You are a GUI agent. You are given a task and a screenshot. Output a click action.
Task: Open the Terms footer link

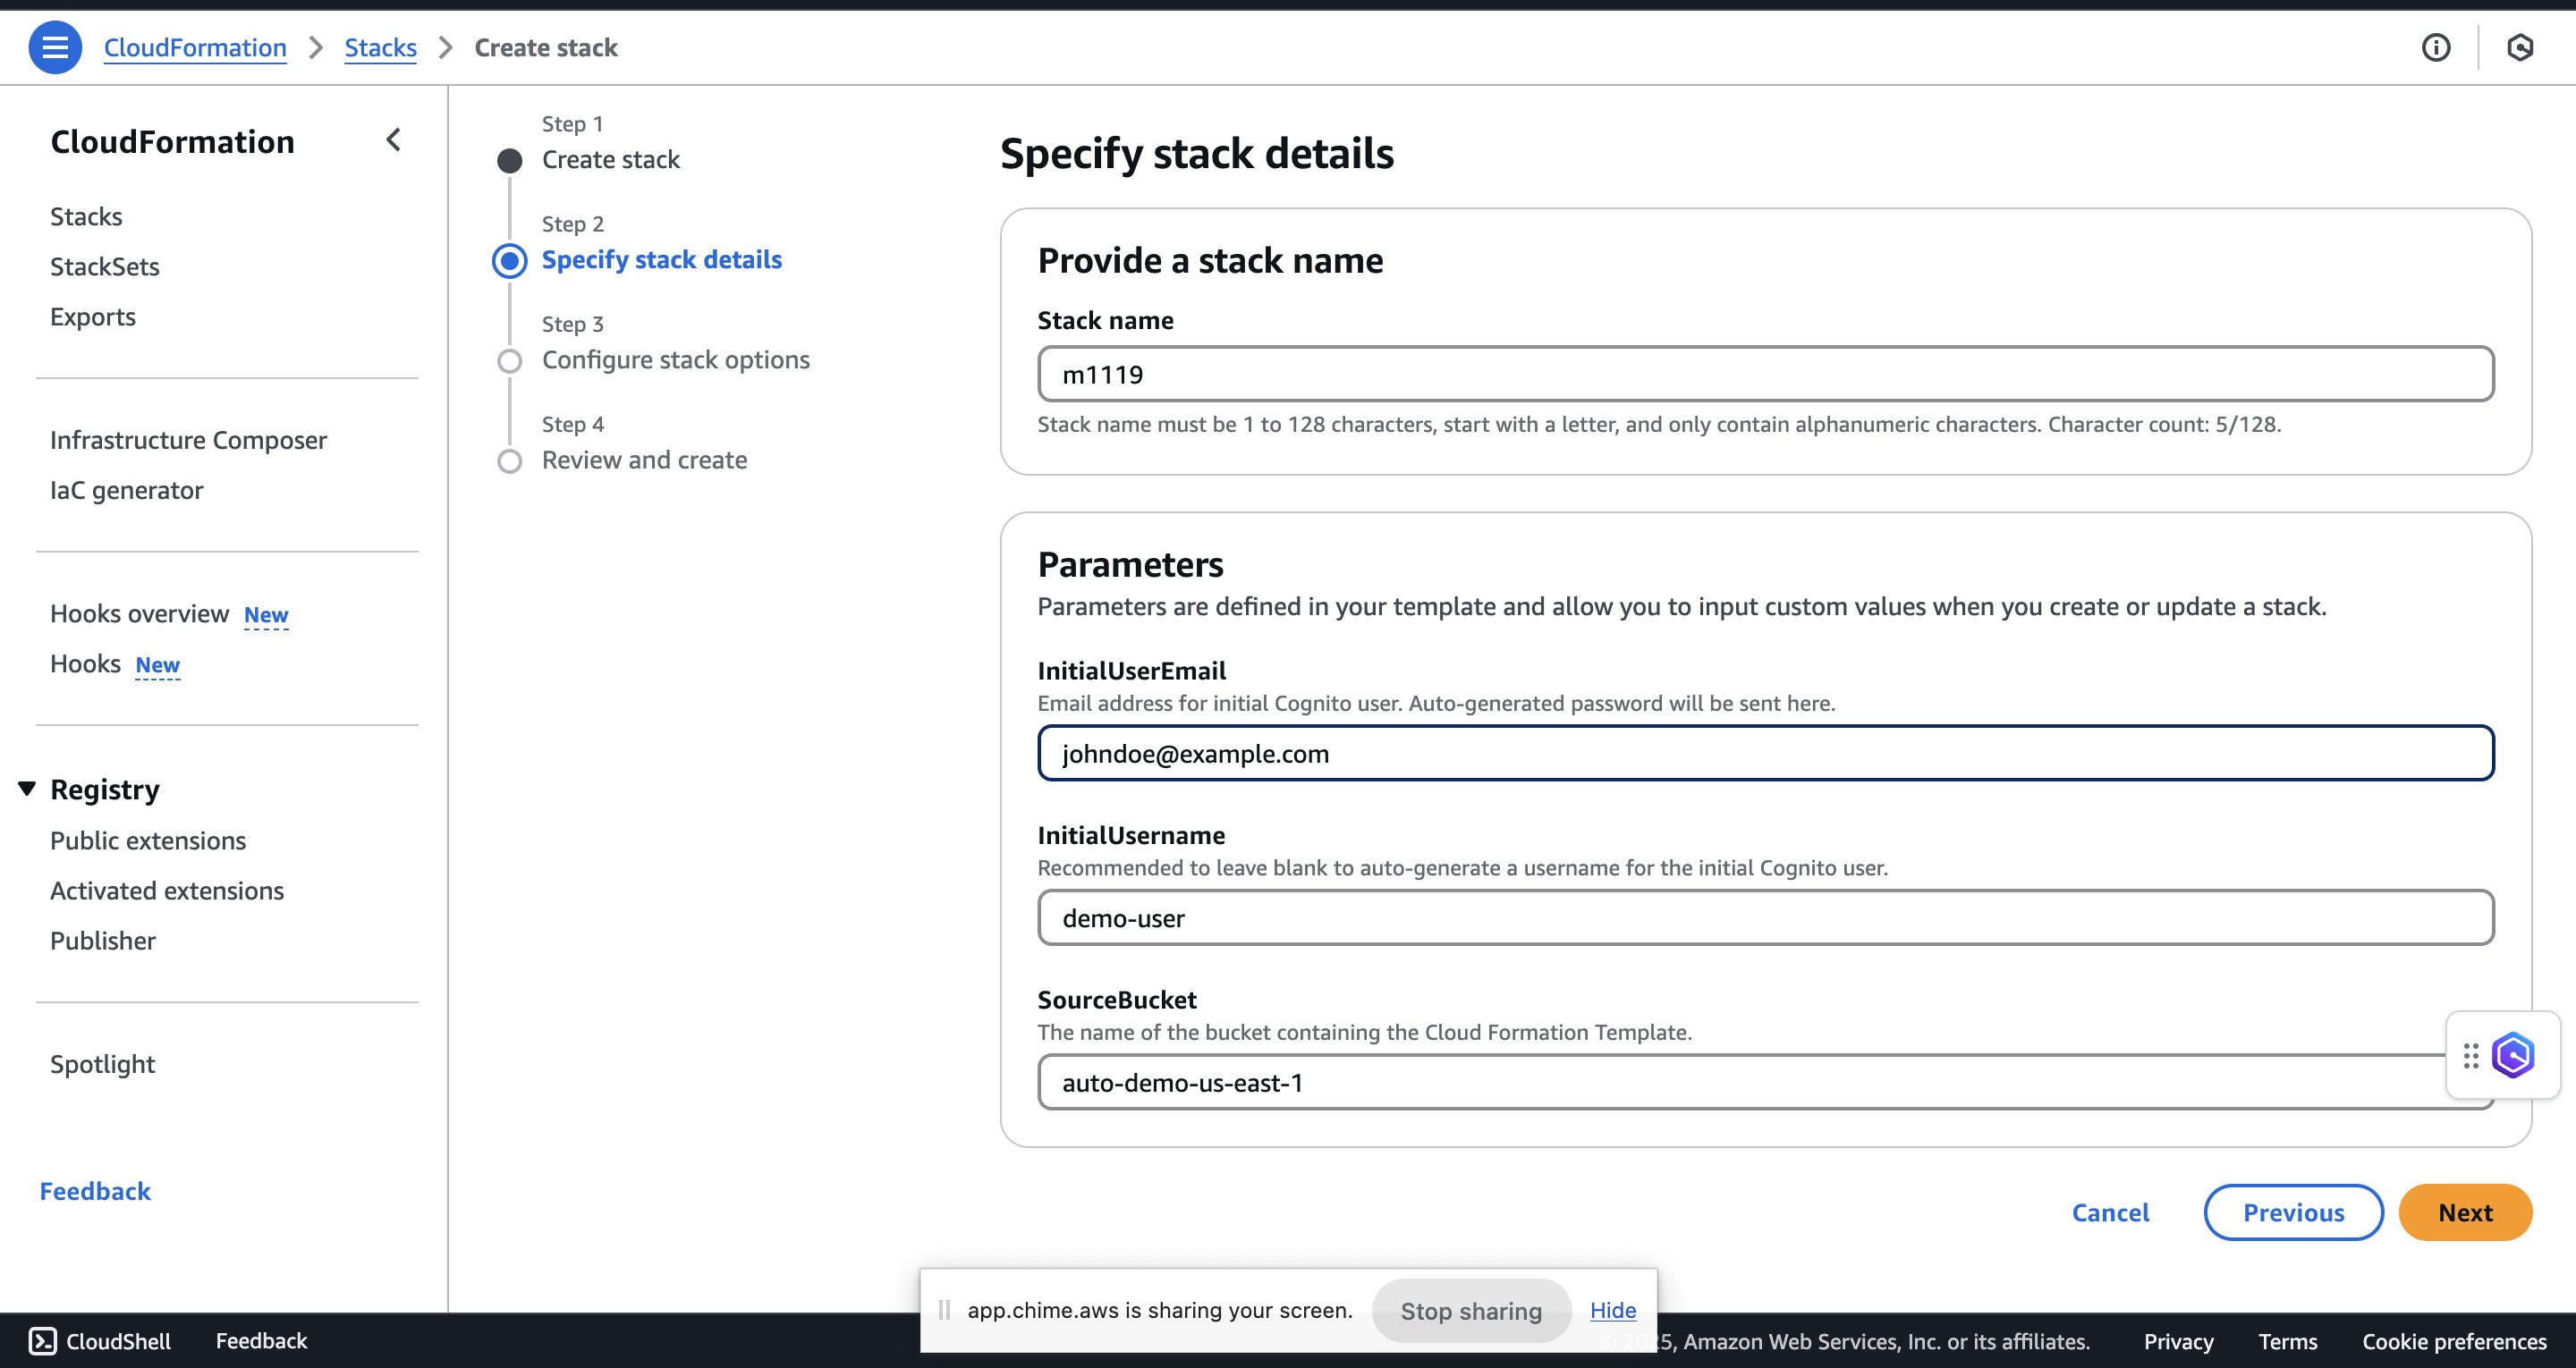coord(2287,1341)
